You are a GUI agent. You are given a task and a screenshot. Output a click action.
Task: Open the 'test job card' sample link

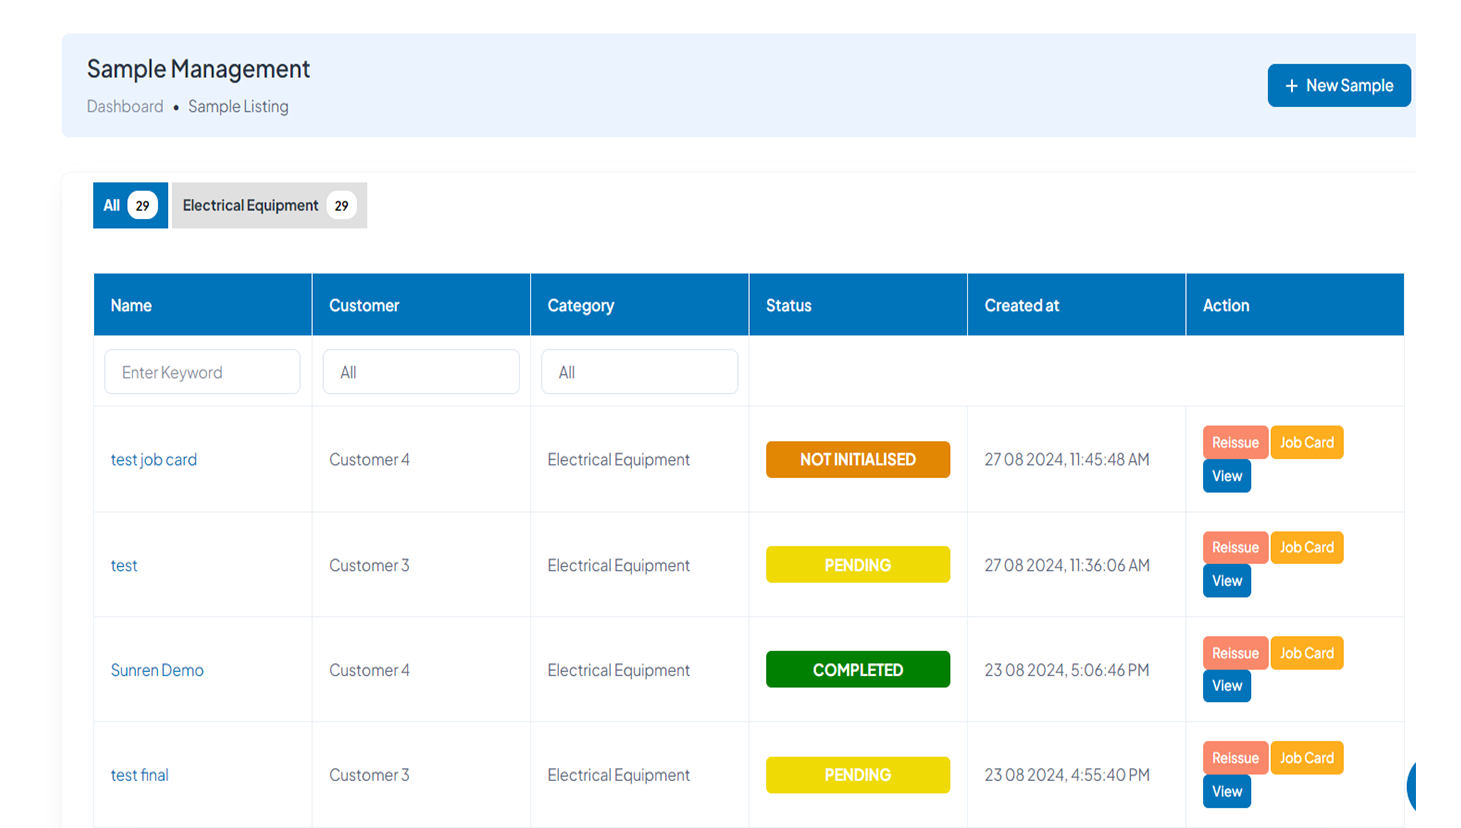pyautogui.click(x=154, y=460)
